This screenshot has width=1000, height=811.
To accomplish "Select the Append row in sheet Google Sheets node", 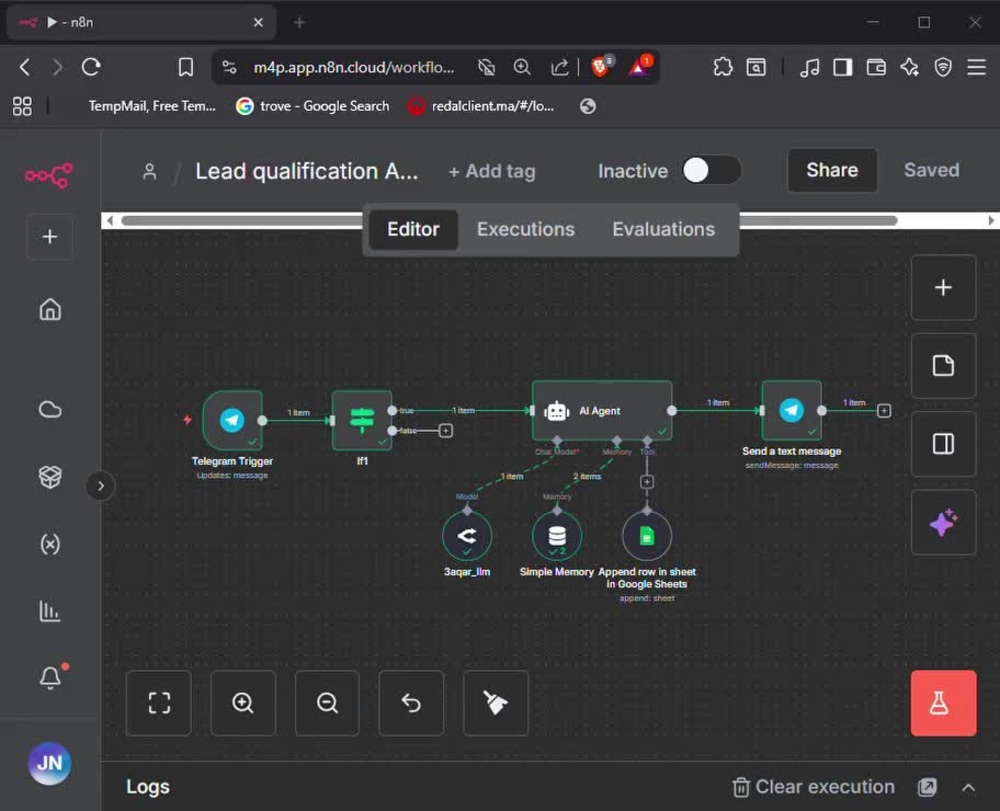I will click(x=647, y=536).
